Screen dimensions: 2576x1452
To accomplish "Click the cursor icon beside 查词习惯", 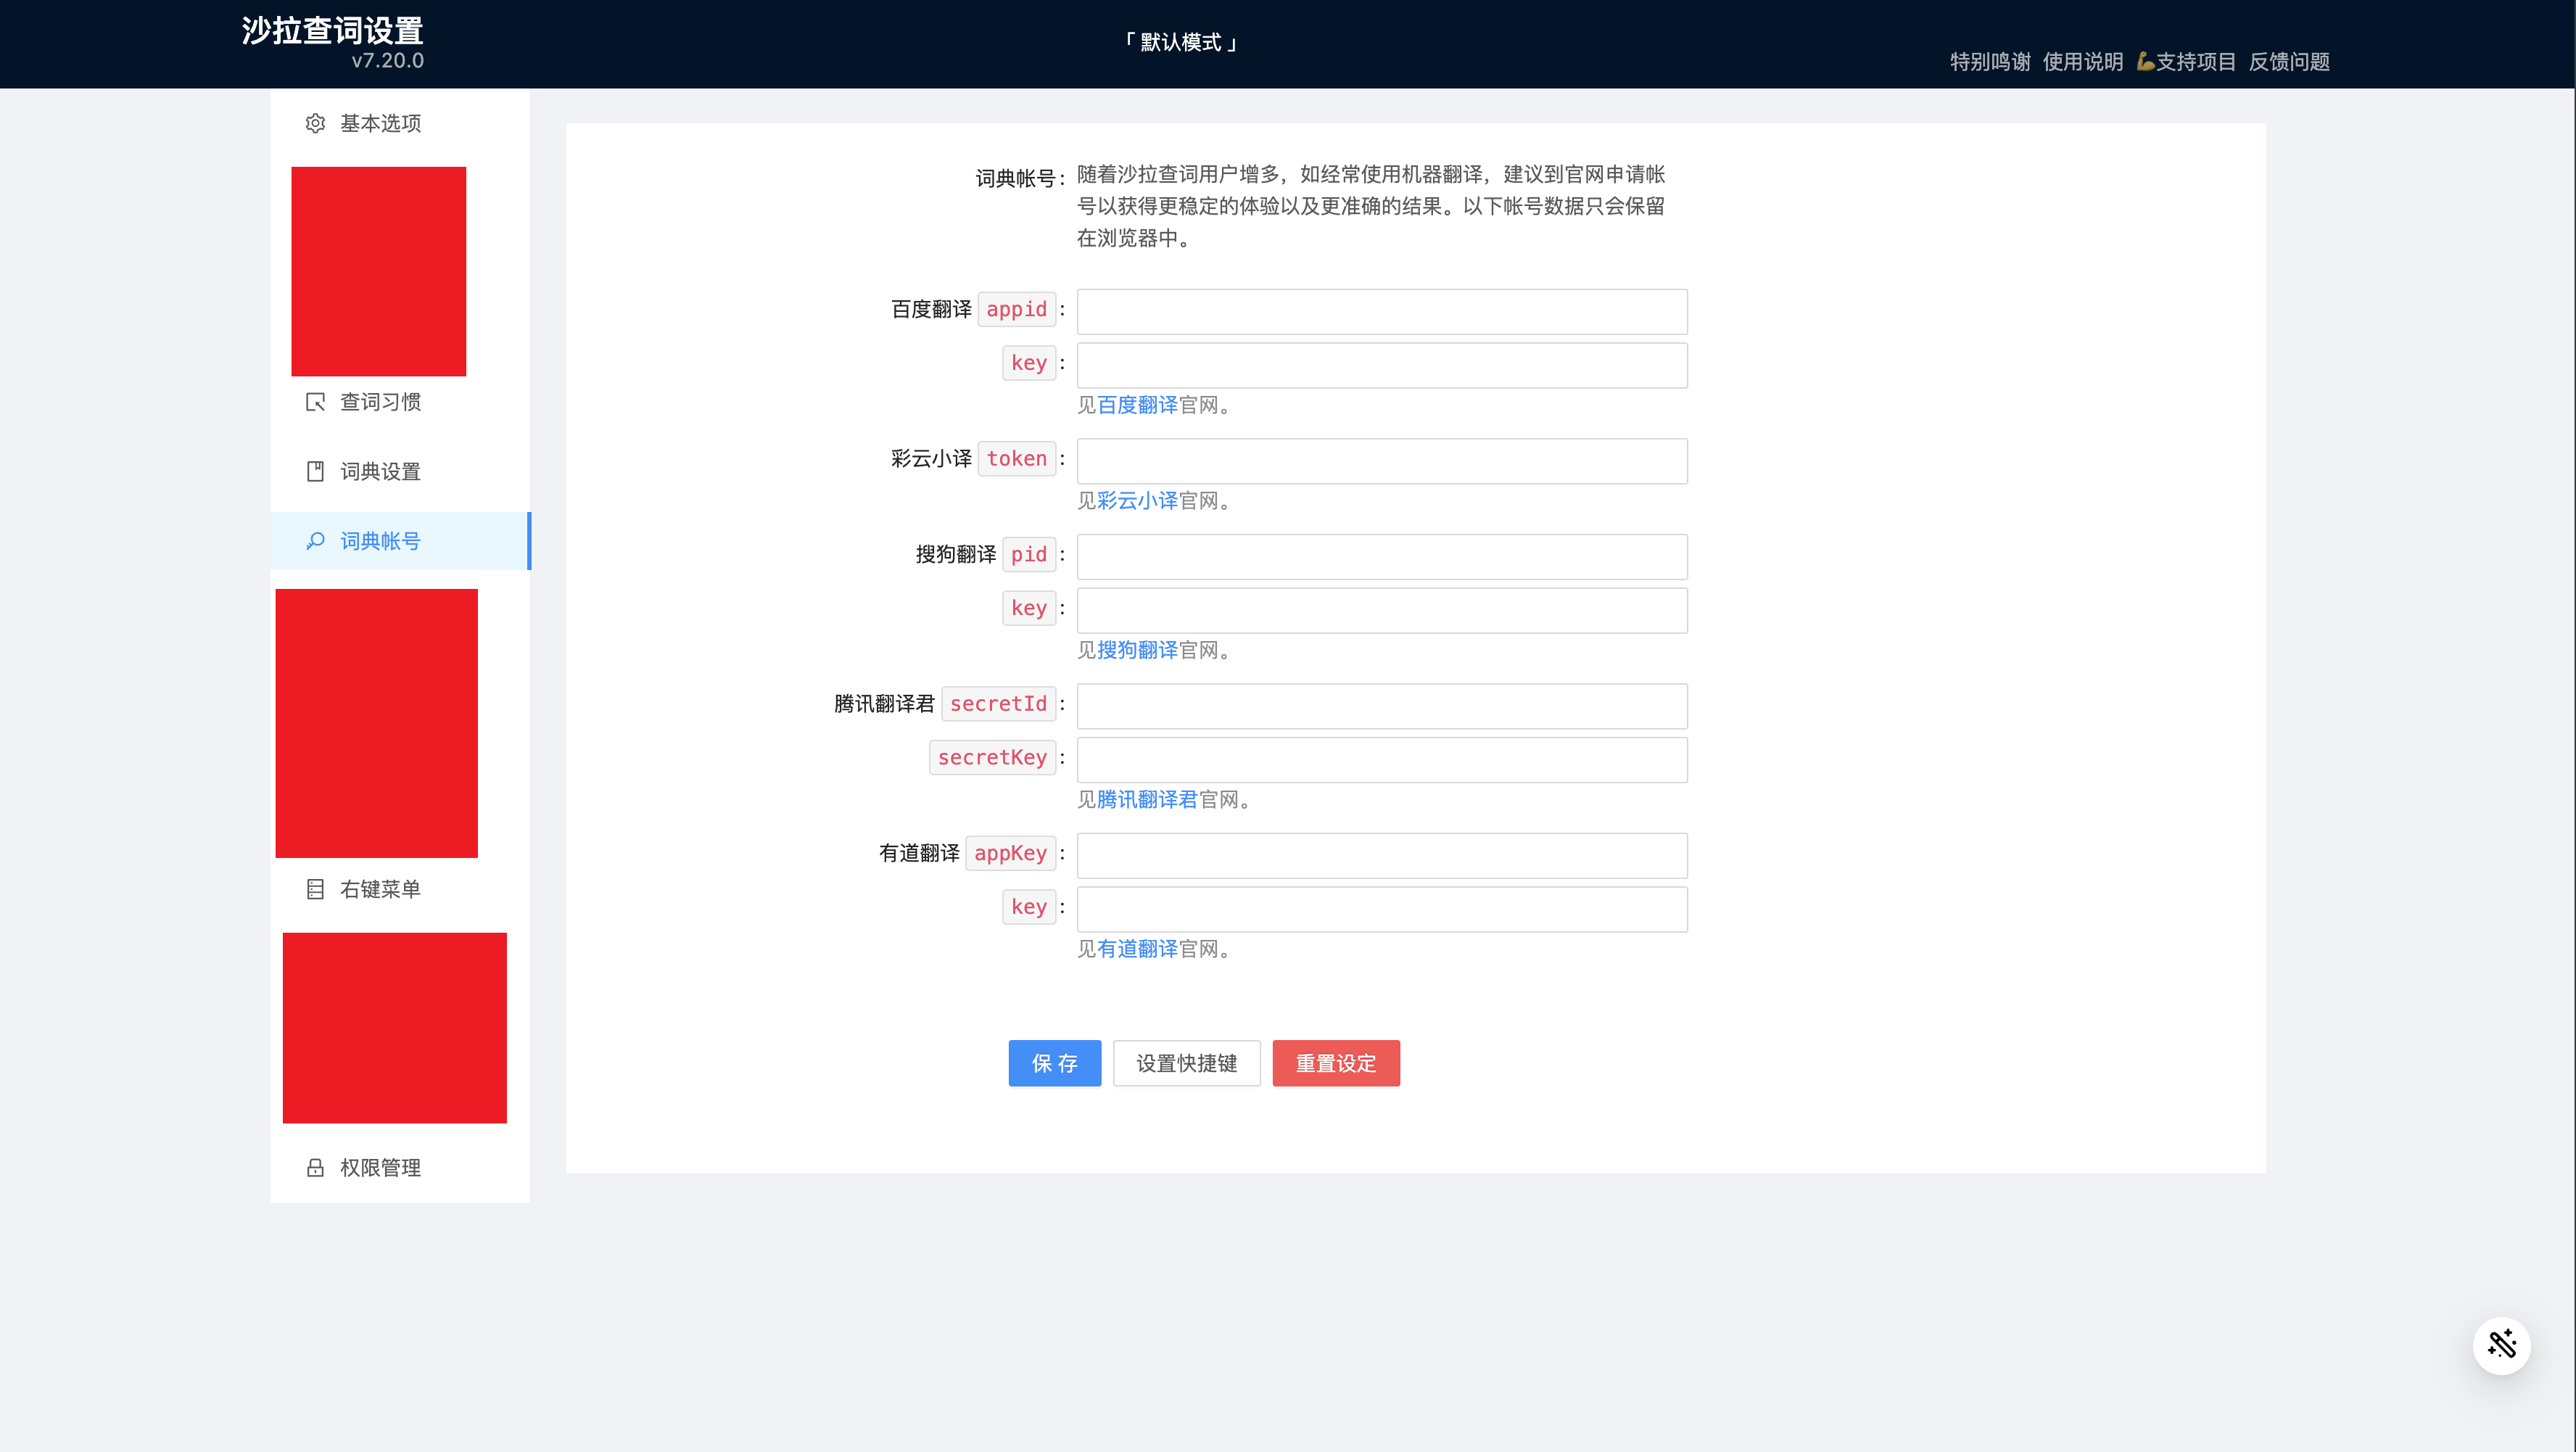I will pos(315,402).
